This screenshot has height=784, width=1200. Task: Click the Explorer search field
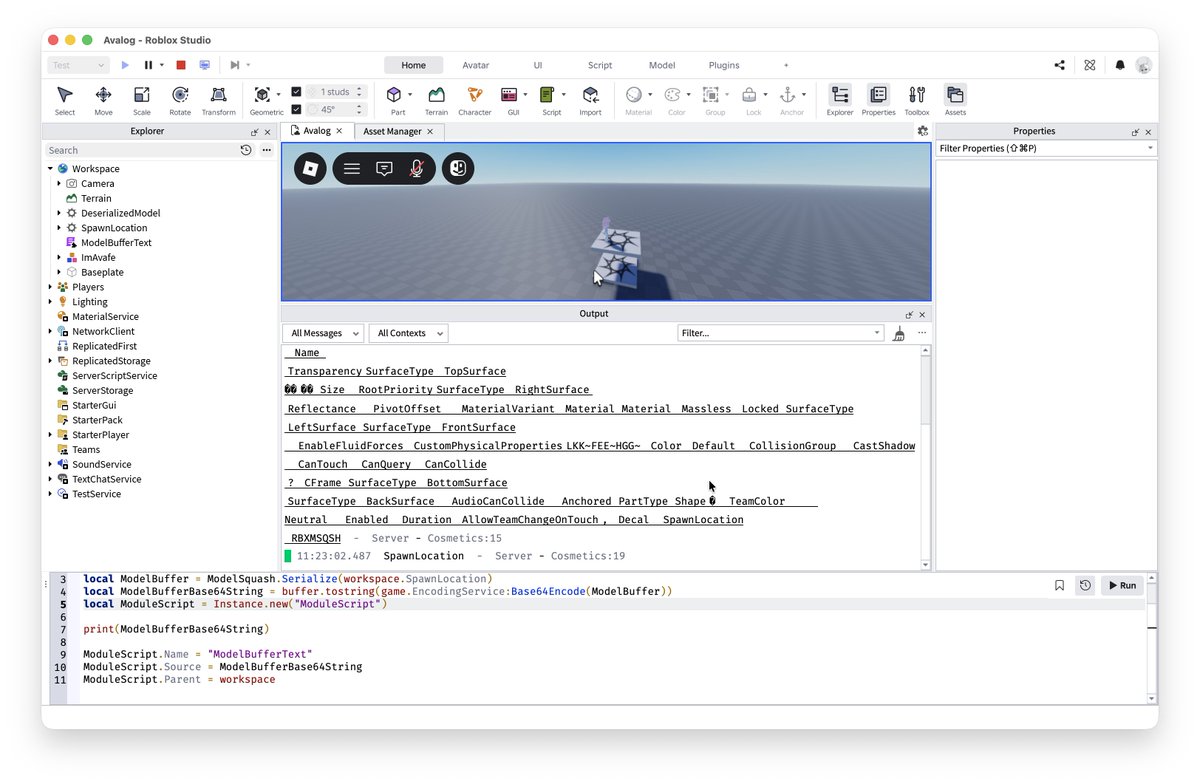coord(142,150)
